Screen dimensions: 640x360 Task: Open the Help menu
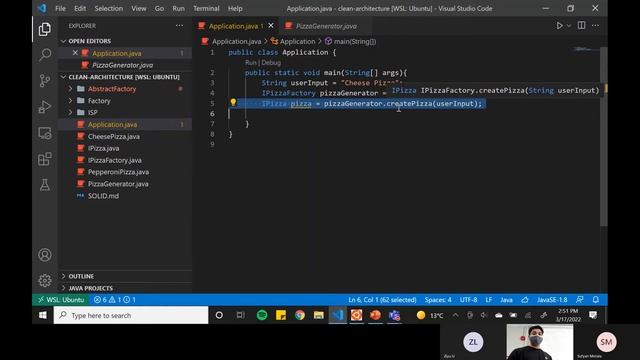pyautogui.click(x=235, y=8)
